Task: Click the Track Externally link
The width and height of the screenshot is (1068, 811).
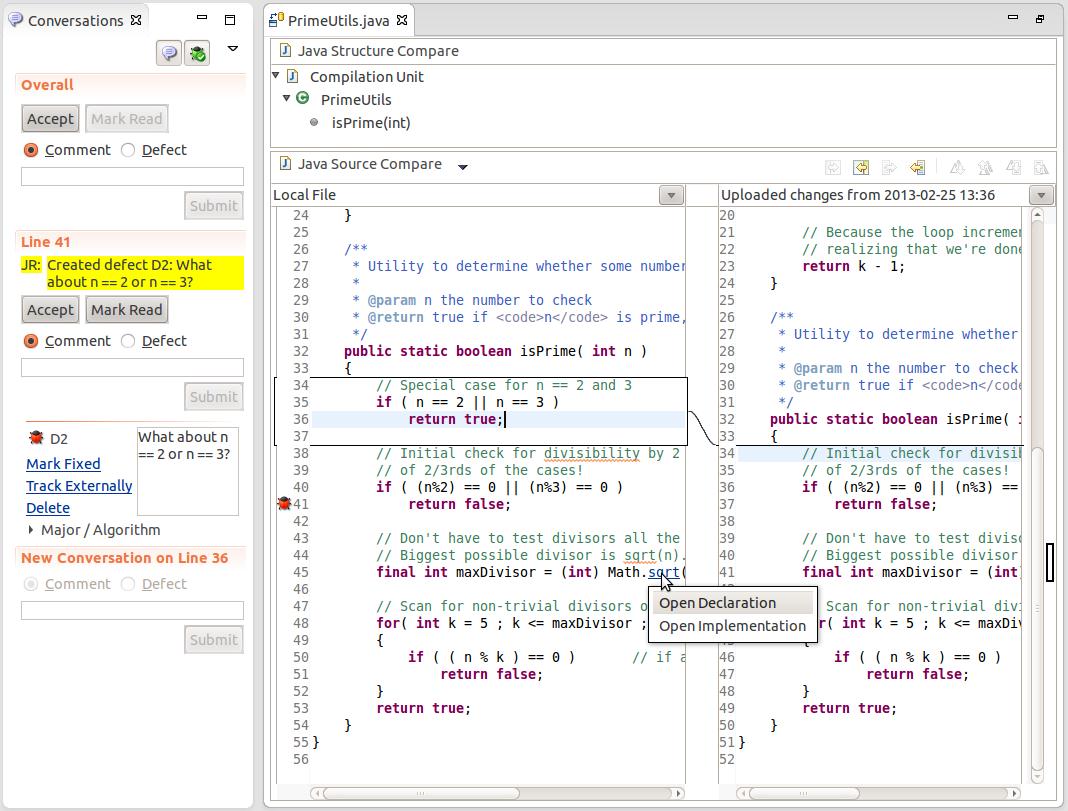Action: click(79, 486)
